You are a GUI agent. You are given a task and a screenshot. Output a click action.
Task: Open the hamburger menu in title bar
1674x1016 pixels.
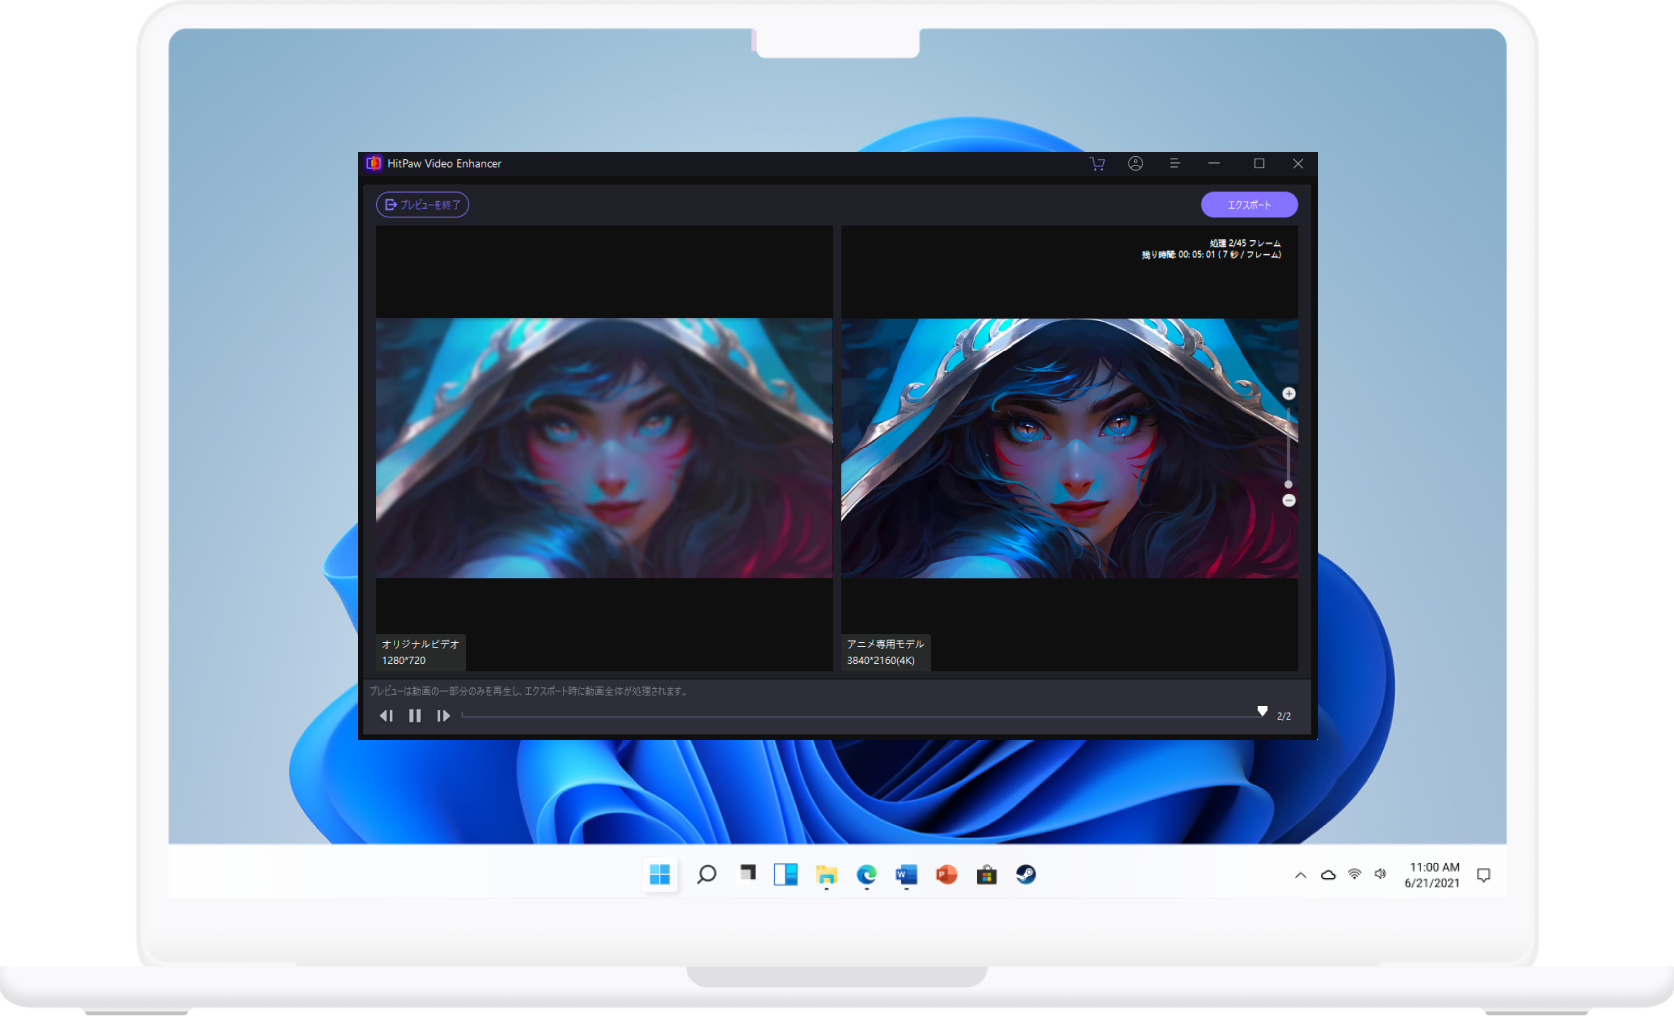click(x=1174, y=163)
